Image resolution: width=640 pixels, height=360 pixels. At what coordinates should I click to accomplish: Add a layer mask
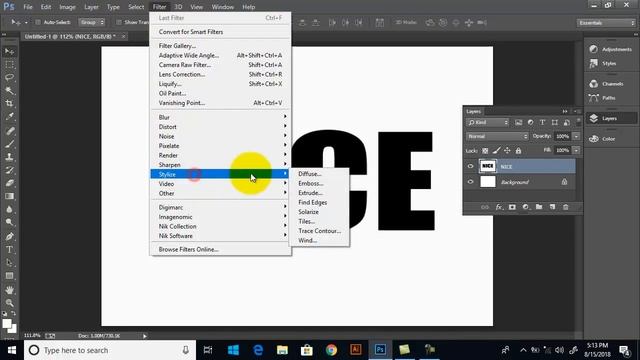coord(512,207)
